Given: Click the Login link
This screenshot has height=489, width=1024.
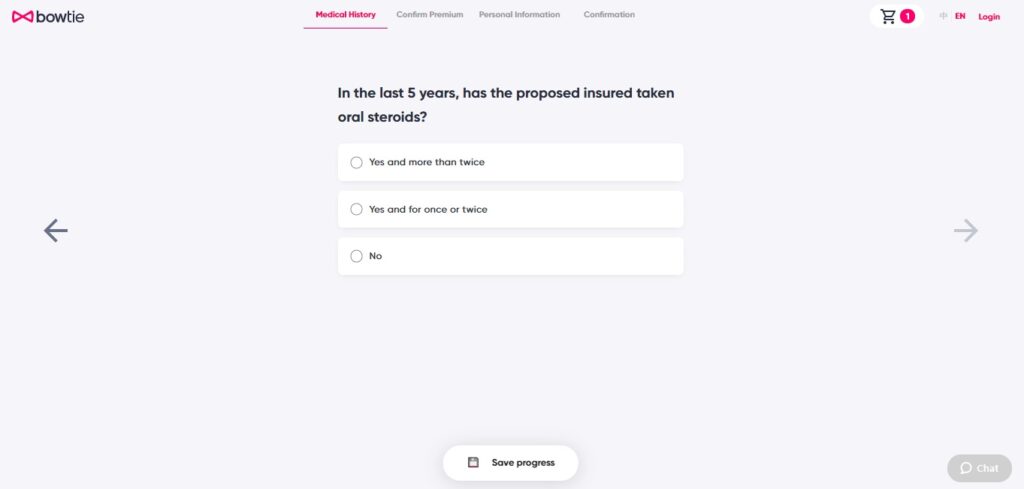Looking at the screenshot, I should point(989,16).
